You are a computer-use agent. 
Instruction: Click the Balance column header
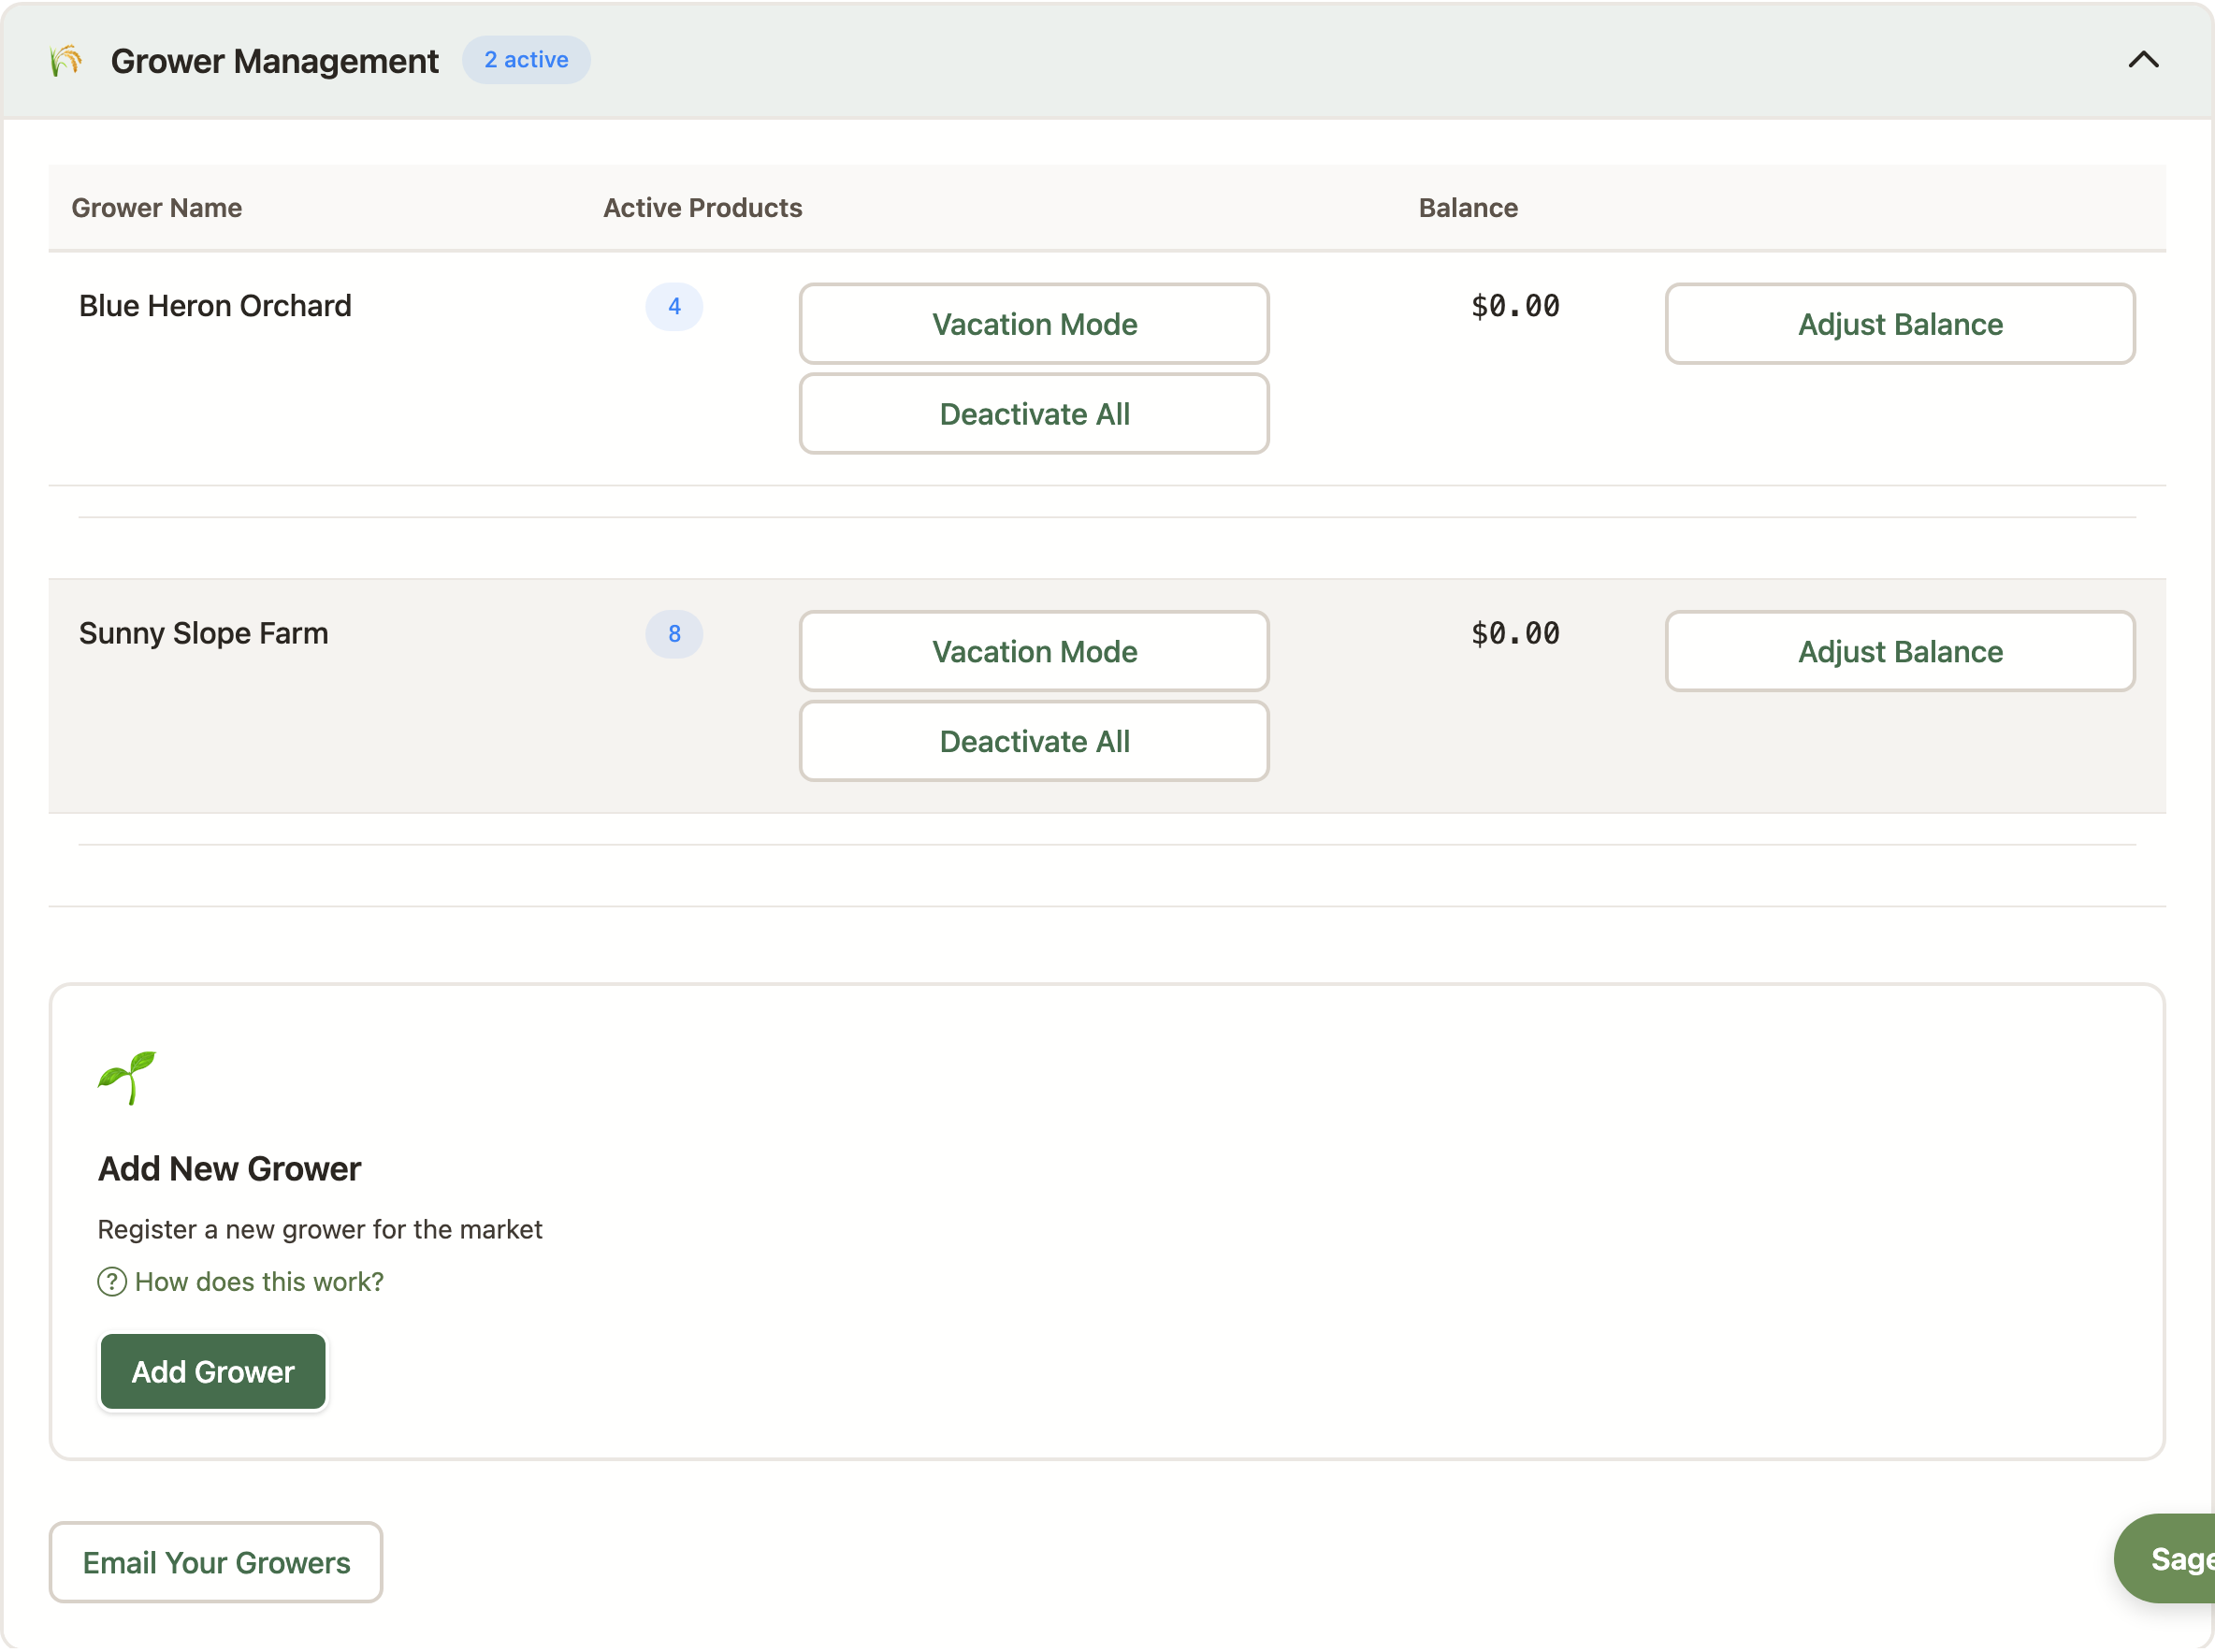pos(1468,208)
